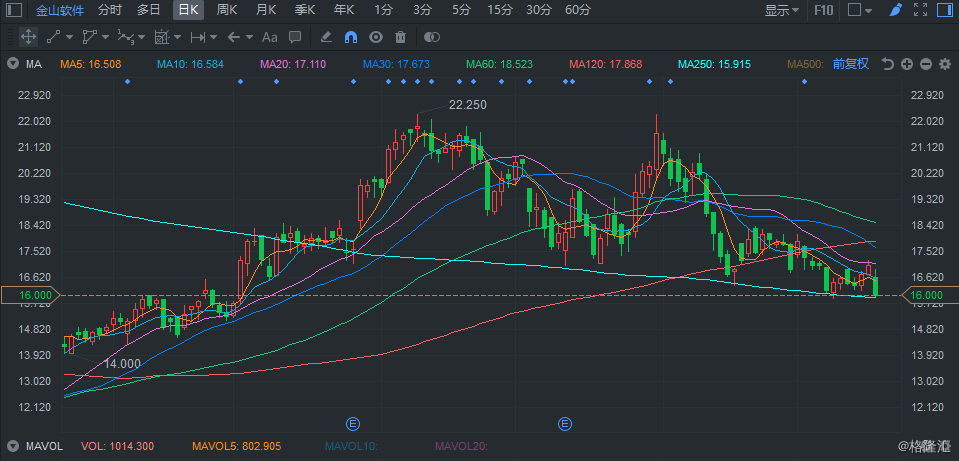This screenshot has width=959, height=461.
Task: Select the horizontal range span tool
Action: [x=198, y=37]
